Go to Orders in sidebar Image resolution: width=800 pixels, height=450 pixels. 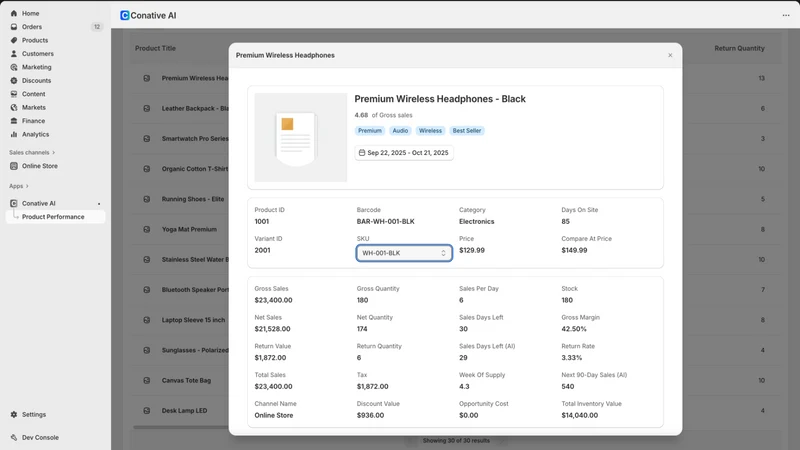pyautogui.click(x=32, y=27)
